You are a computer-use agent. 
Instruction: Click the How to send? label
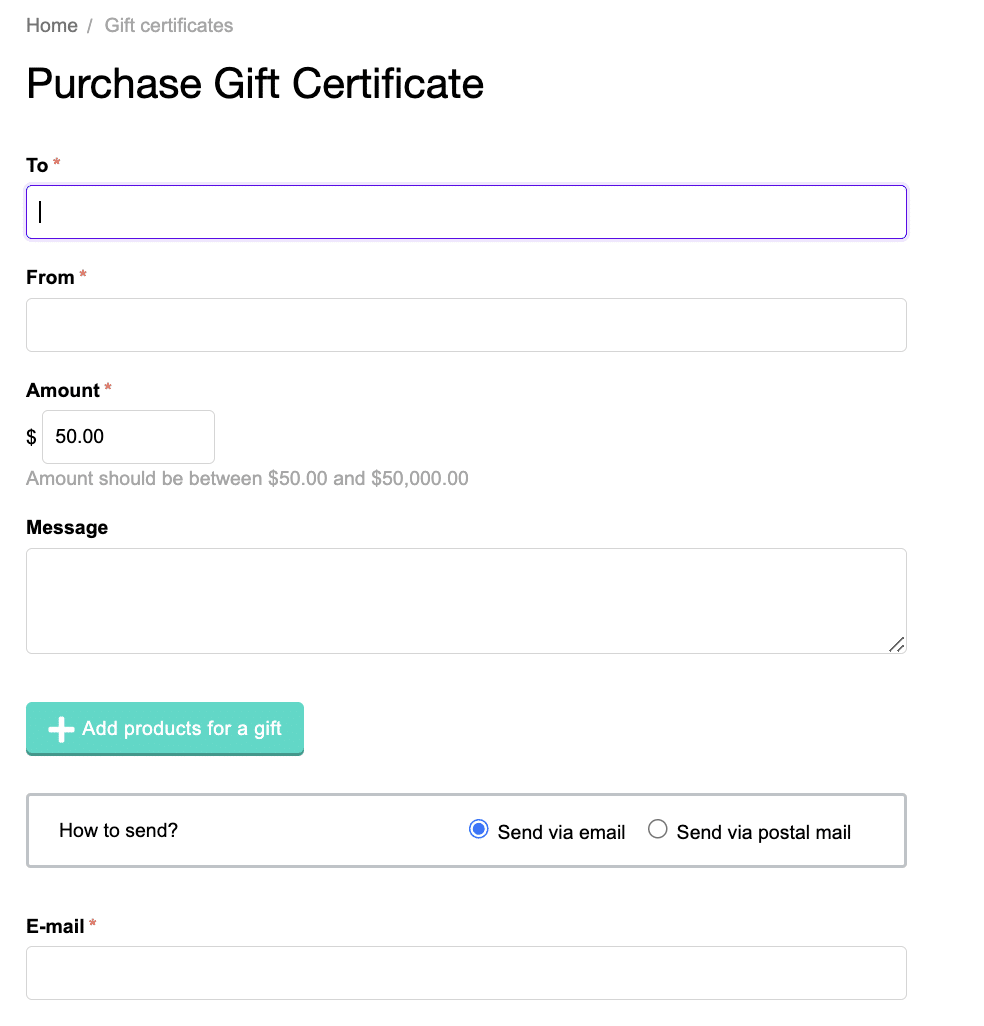[x=118, y=830]
